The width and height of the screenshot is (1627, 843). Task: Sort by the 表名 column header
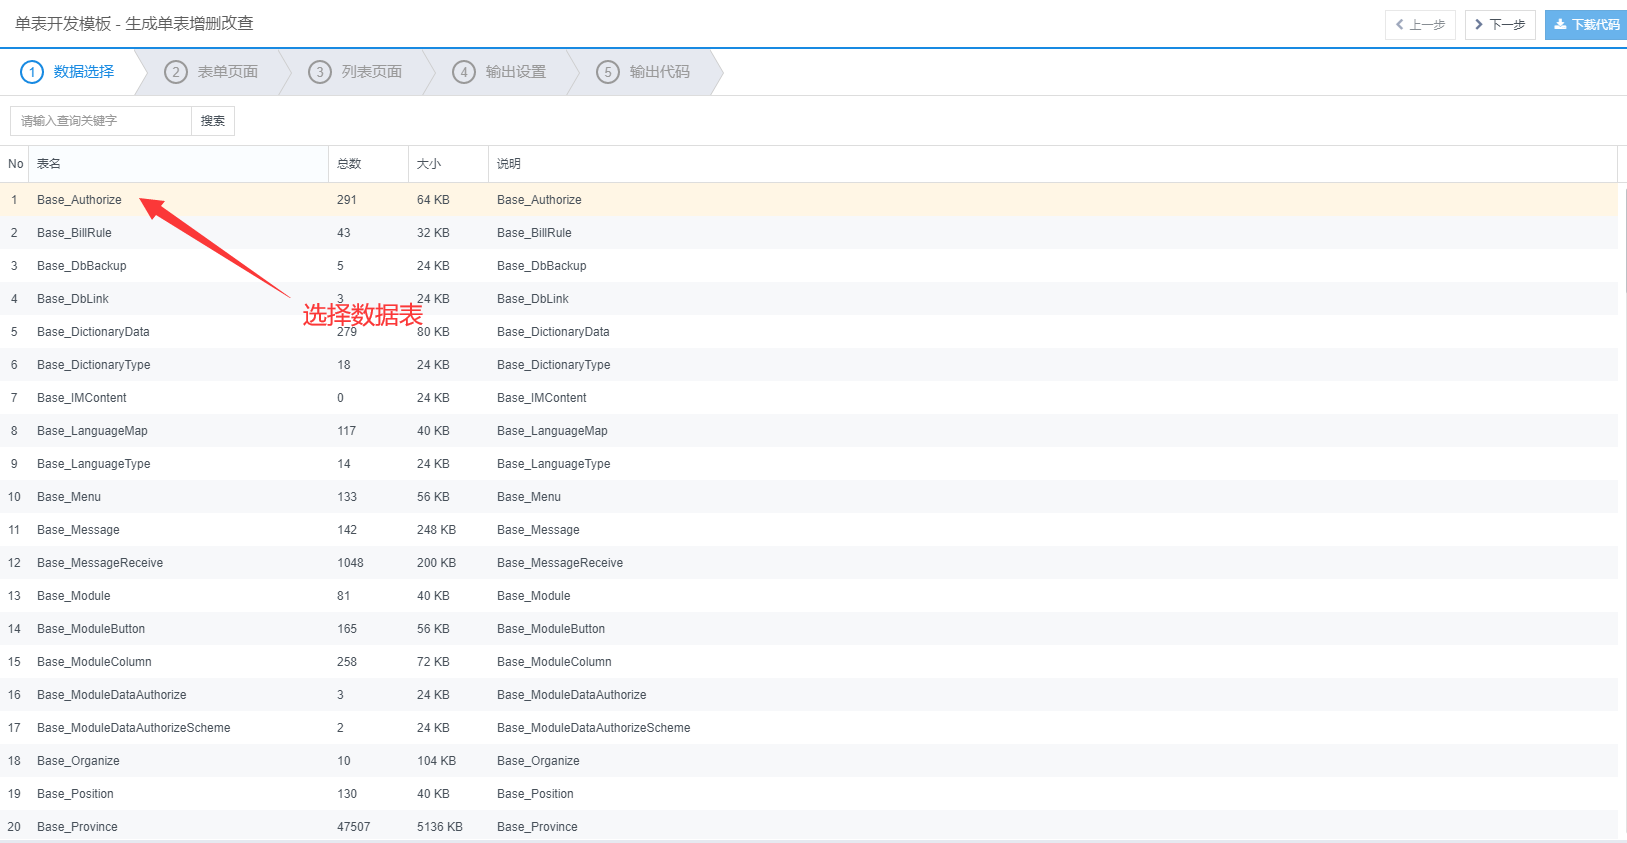pos(49,164)
